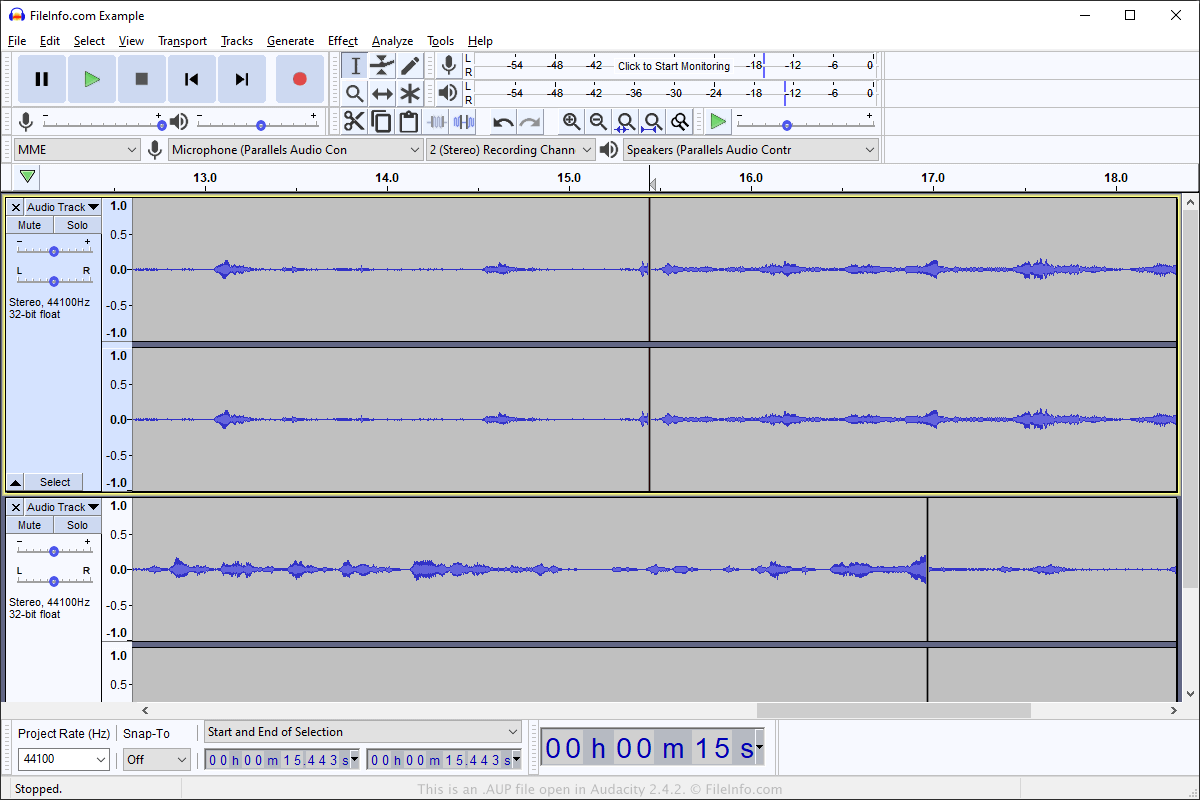Click the Select button on the top track
Viewport: 1200px width, 800px height.
55,482
